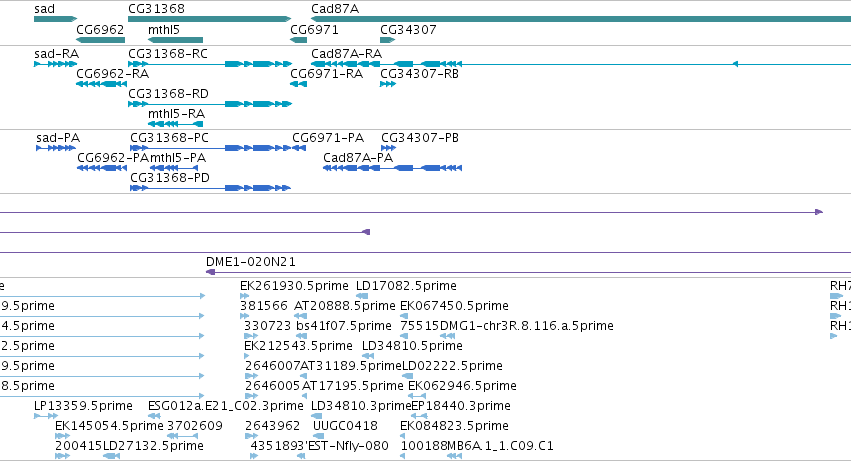Screen dimensions: 851x461
Task: Click the CG34307 gene glyph
Action: coord(388,40)
